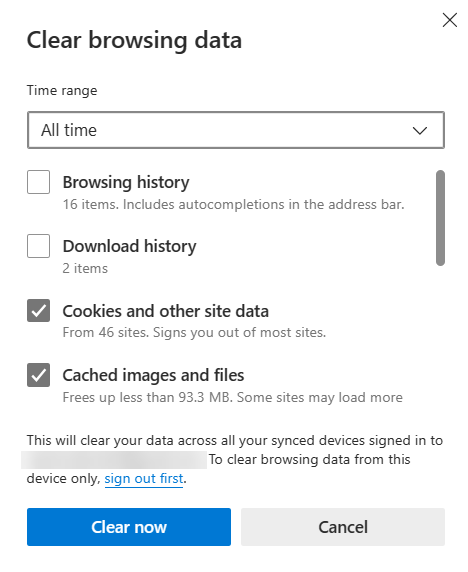
Task: Click the Frees up less than 93.3 MB text
Action: [233, 397]
